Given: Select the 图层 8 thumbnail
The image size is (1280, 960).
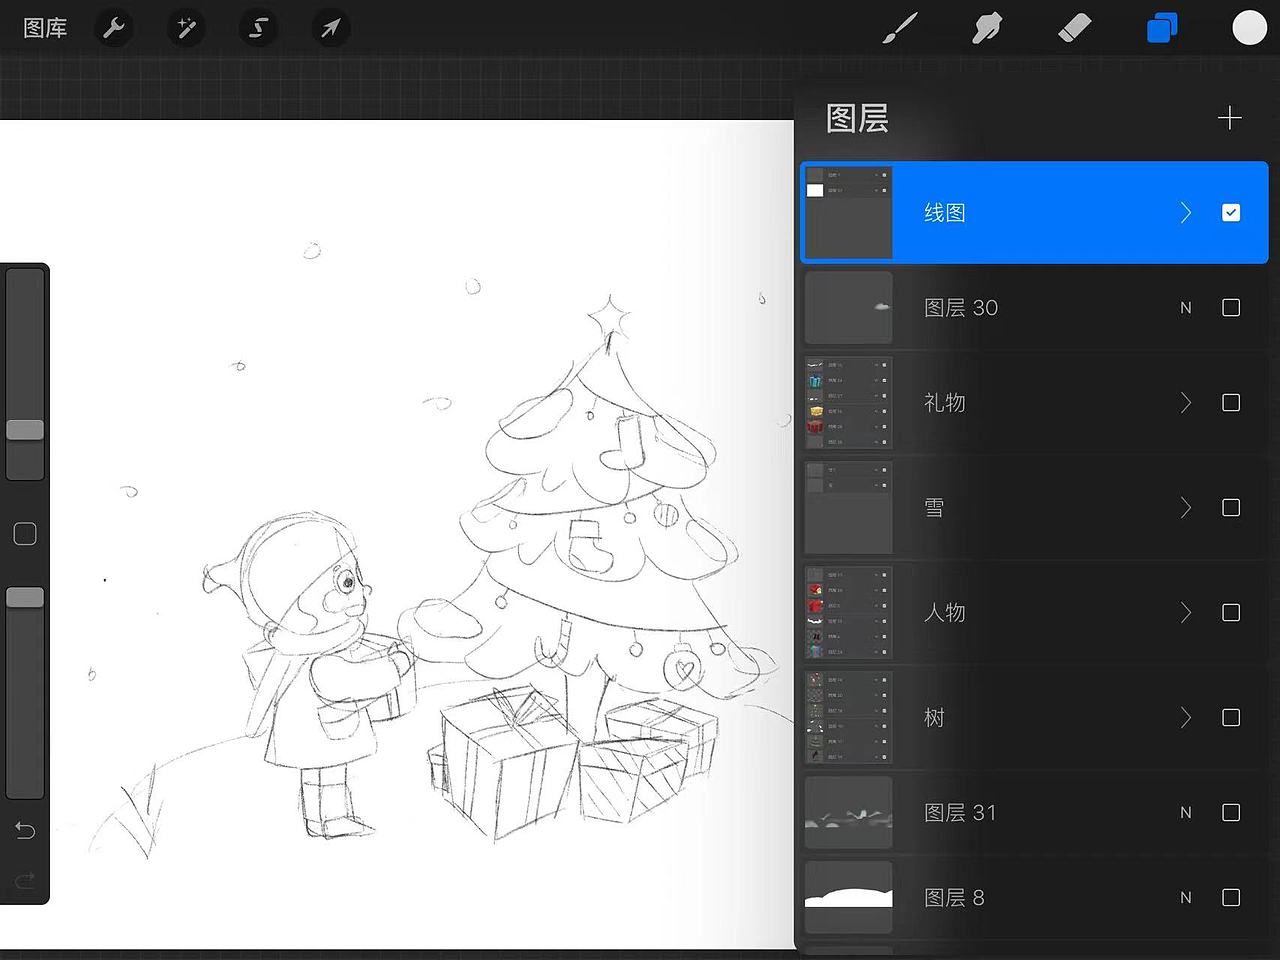Looking at the screenshot, I should 849,898.
